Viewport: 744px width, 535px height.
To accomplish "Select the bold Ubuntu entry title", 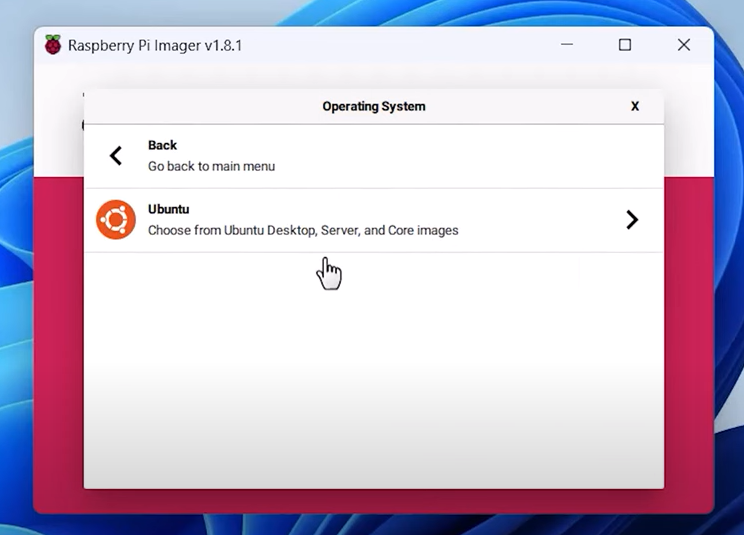I will coord(168,209).
